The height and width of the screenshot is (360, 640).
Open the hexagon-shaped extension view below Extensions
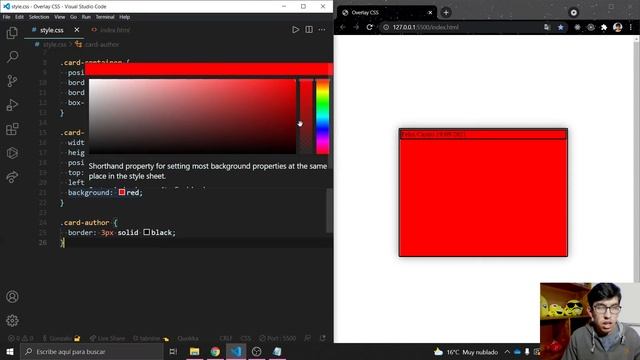[x=12, y=153]
